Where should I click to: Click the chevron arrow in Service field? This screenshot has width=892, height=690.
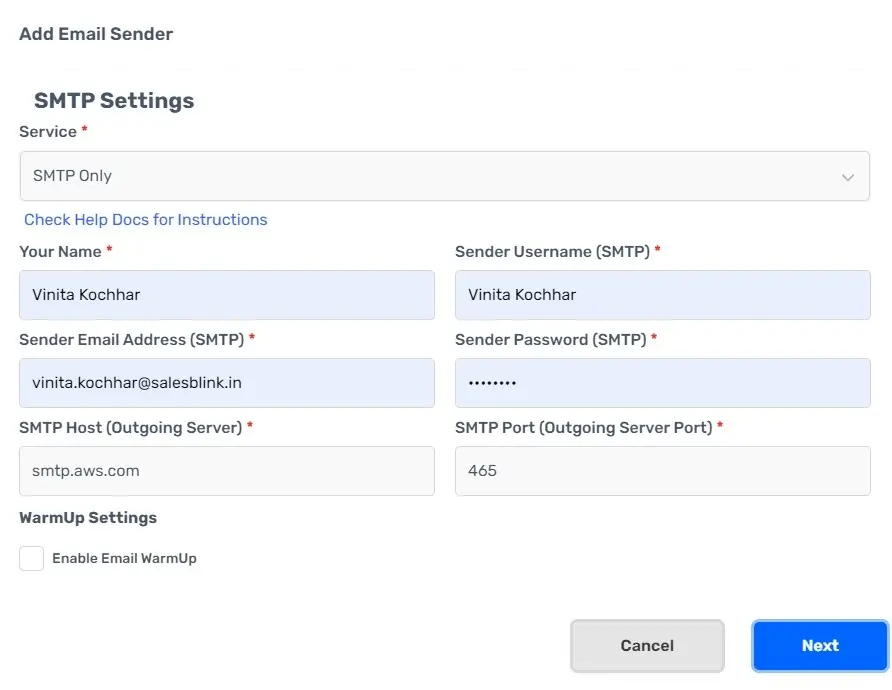click(x=848, y=177)
